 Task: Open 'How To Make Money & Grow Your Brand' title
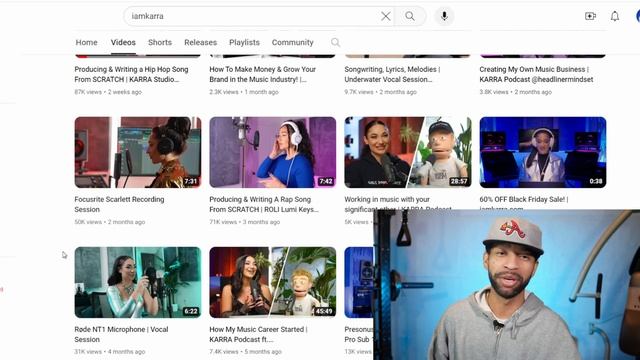[x=263, y=74]
